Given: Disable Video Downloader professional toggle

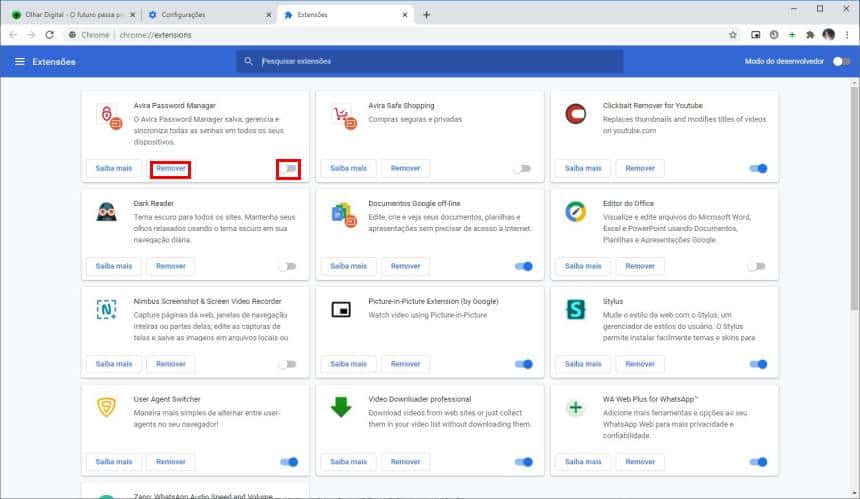Looking at the screenshot, I should (523, 462).
